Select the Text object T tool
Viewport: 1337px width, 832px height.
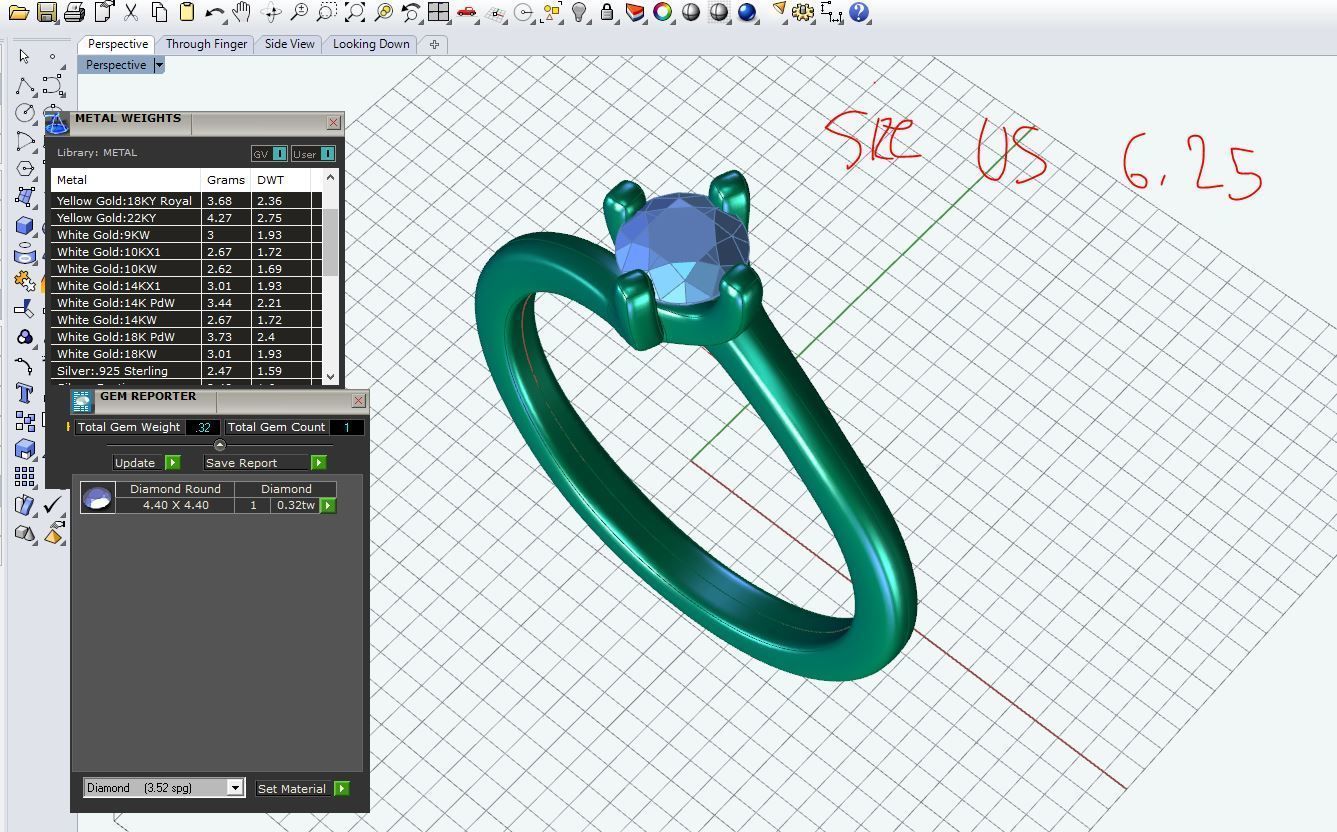tap(24, 393)
